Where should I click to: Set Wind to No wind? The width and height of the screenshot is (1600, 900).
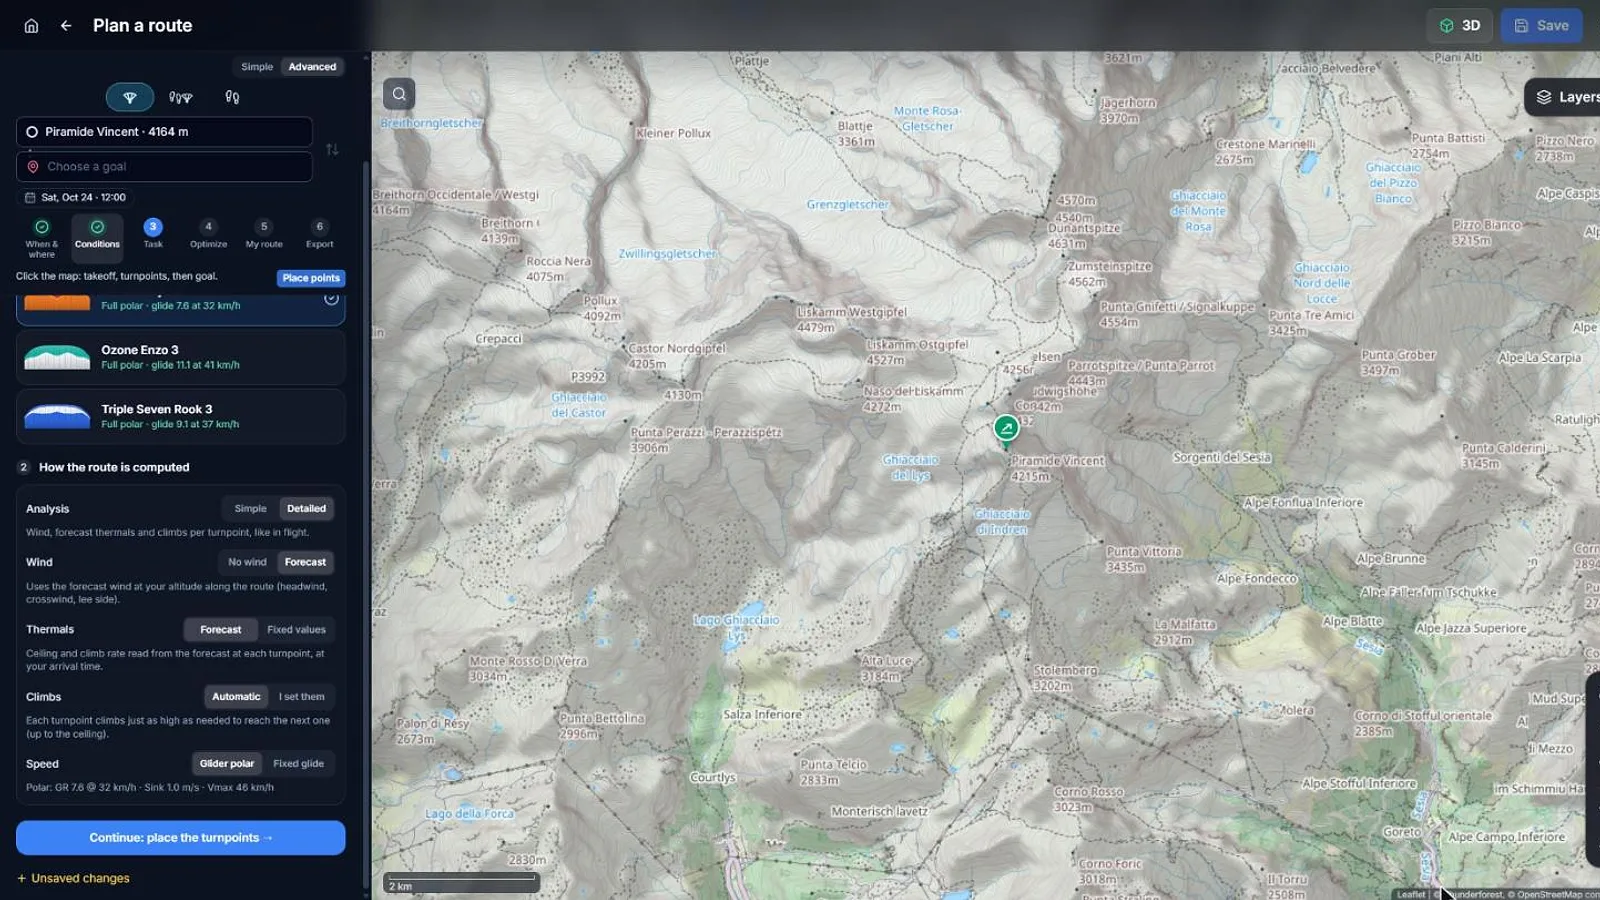coord(247,562)
